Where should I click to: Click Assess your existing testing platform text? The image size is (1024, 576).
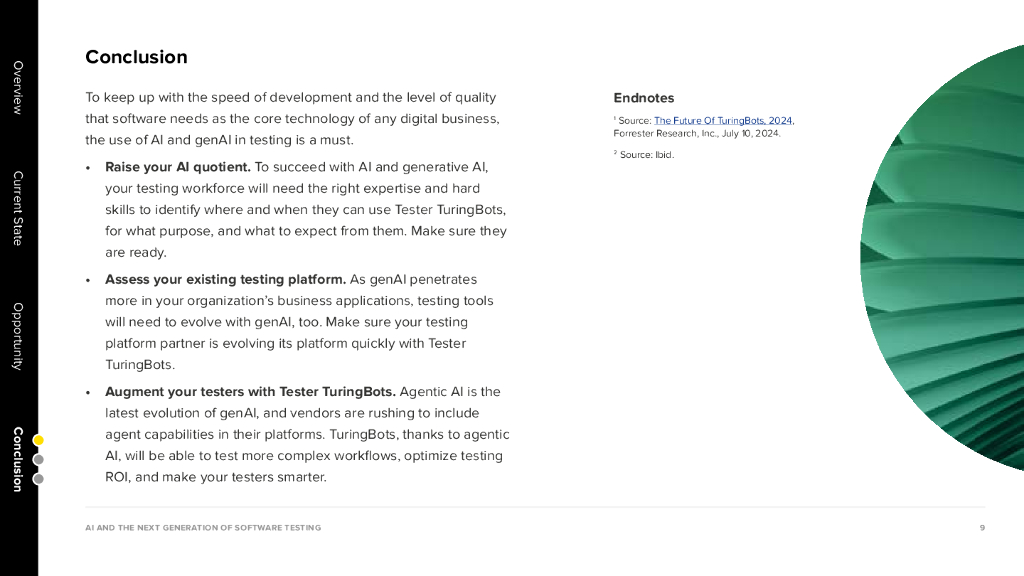pyautogui.click(x=225, y=279)
